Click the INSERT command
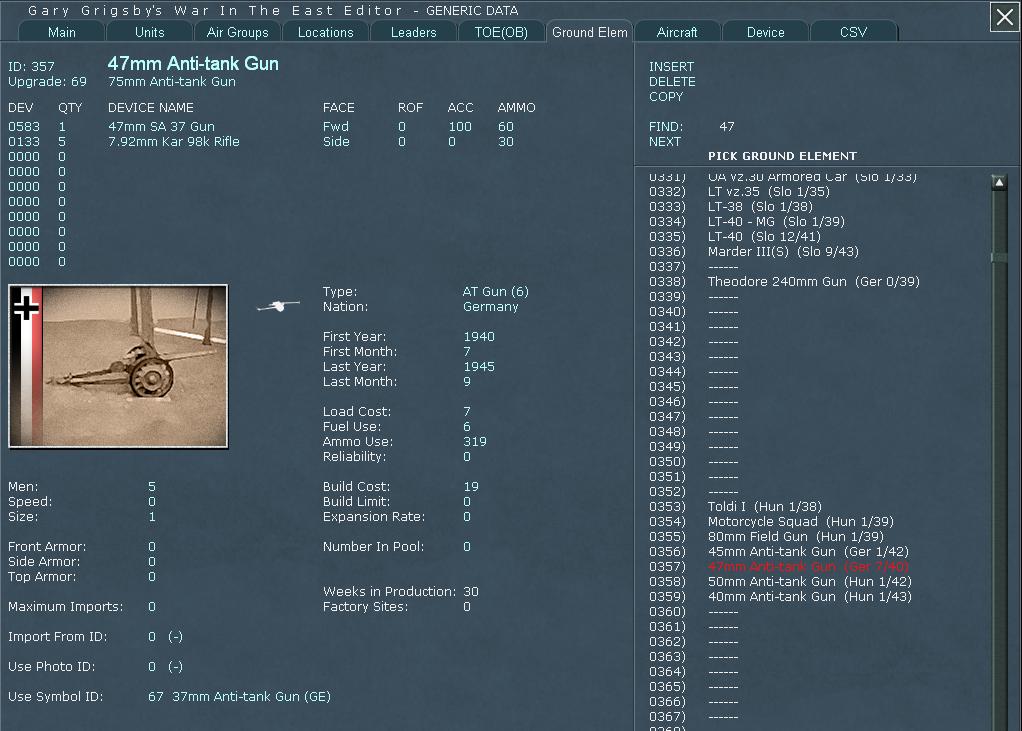Screen dimensions: 1022x731 tap(671, 66)
